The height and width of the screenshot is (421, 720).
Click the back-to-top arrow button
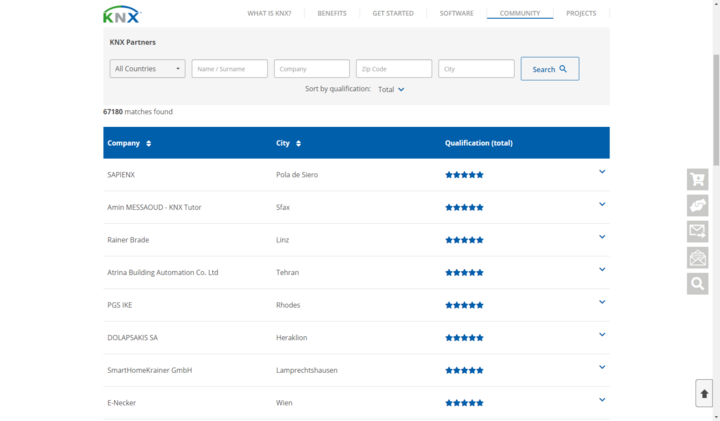[x=704, y=393]
